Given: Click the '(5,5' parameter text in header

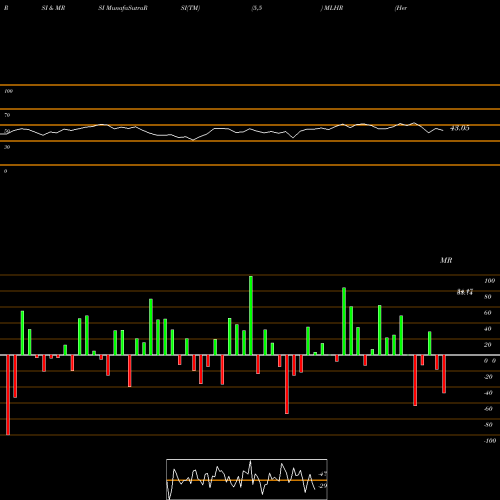Looking at the screenshot, I should coord(257,8).
